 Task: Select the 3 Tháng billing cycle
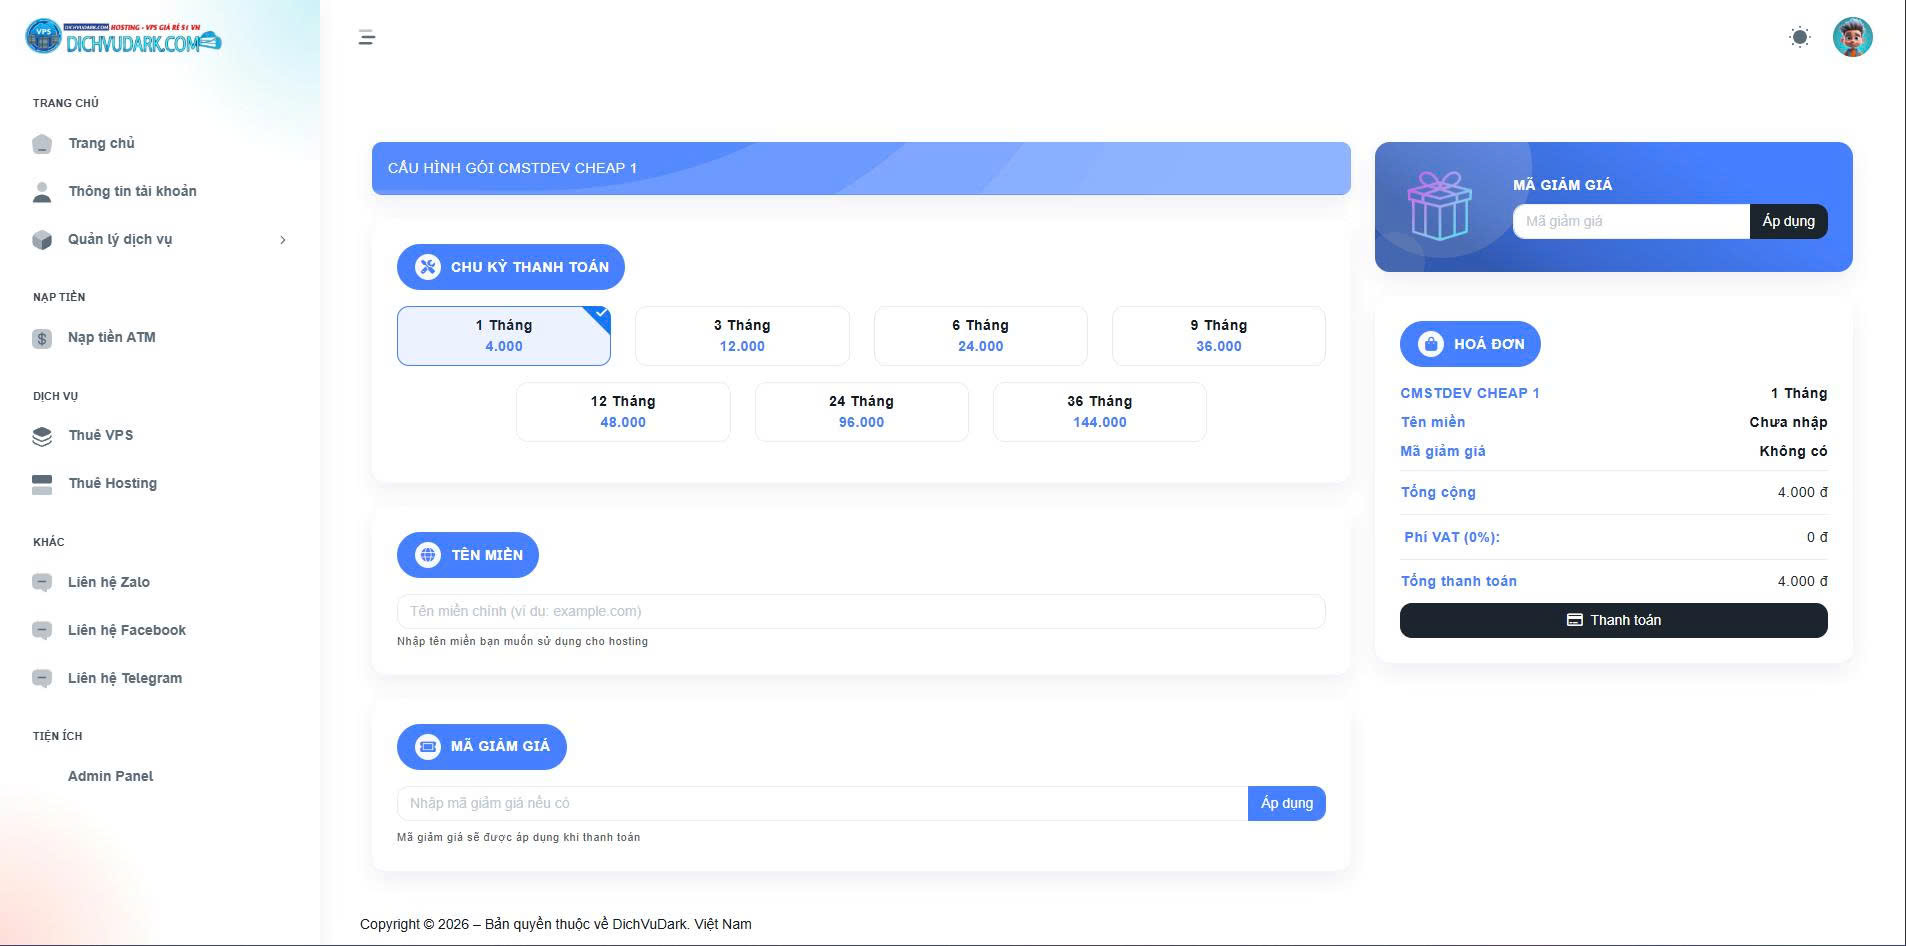tap(742, 336)
